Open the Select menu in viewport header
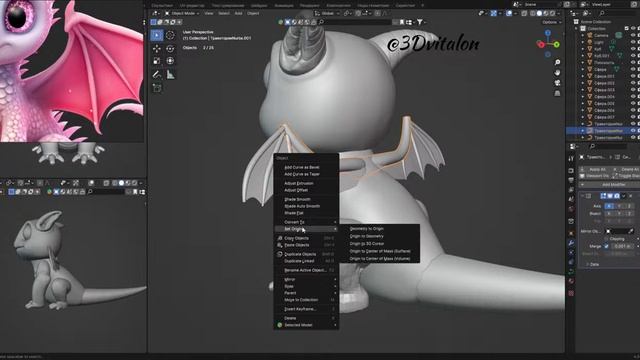The height and width of the screenshot is (360, 640). (224, 13)
